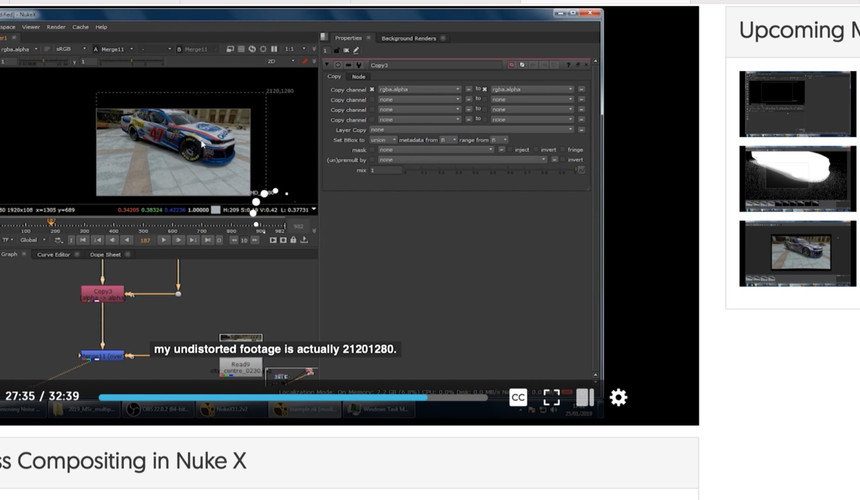Float the Copy3 panel icon
The height and width of the screenshot is (500, 860).
578,65
